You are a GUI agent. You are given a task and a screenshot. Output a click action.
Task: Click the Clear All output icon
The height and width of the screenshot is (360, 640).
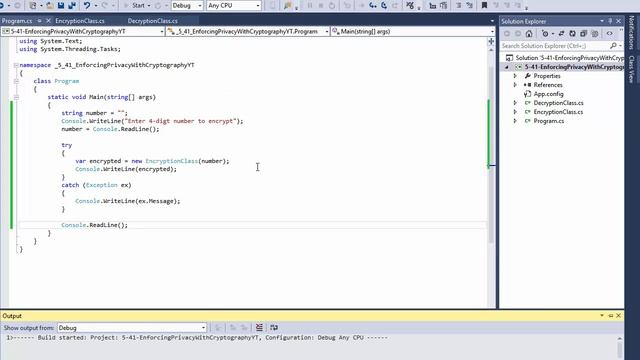(259, 327)
